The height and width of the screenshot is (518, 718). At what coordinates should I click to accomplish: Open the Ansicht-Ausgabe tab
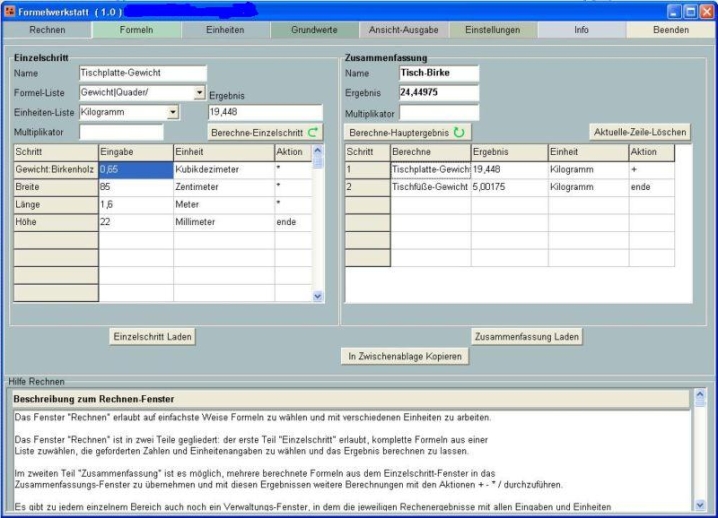[402, 30]
